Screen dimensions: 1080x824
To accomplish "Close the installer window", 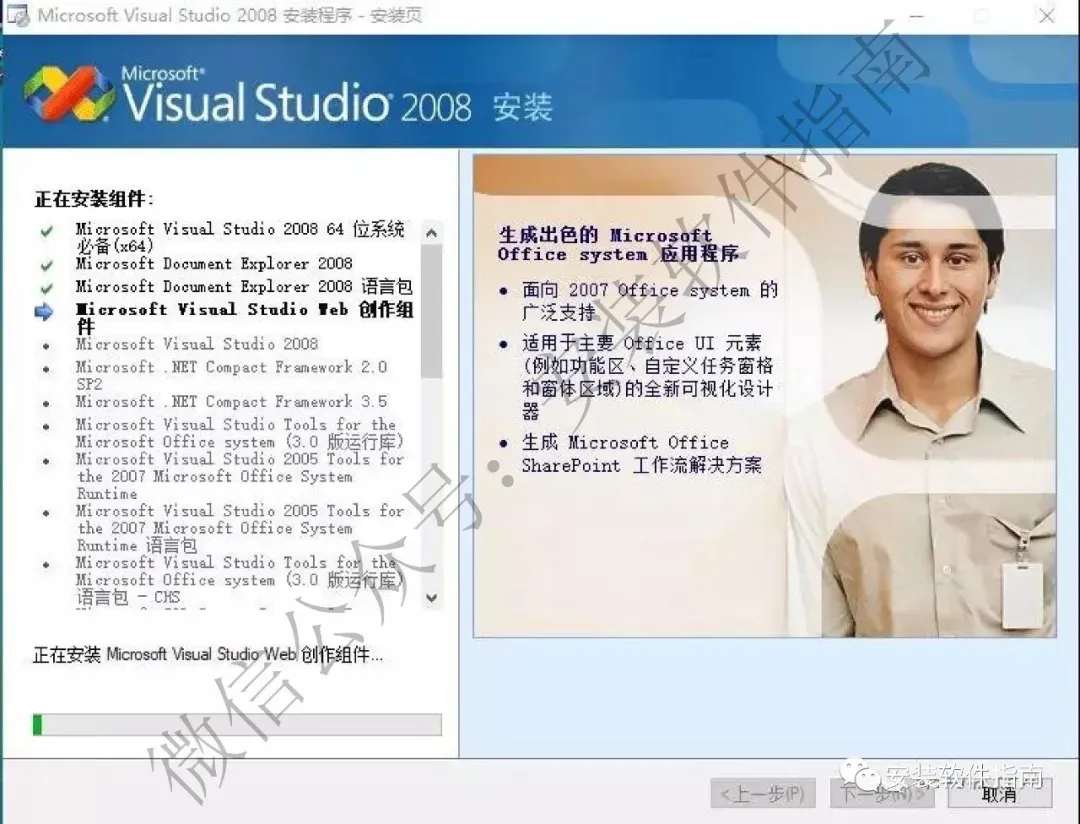I will [x=1047, y=16].
